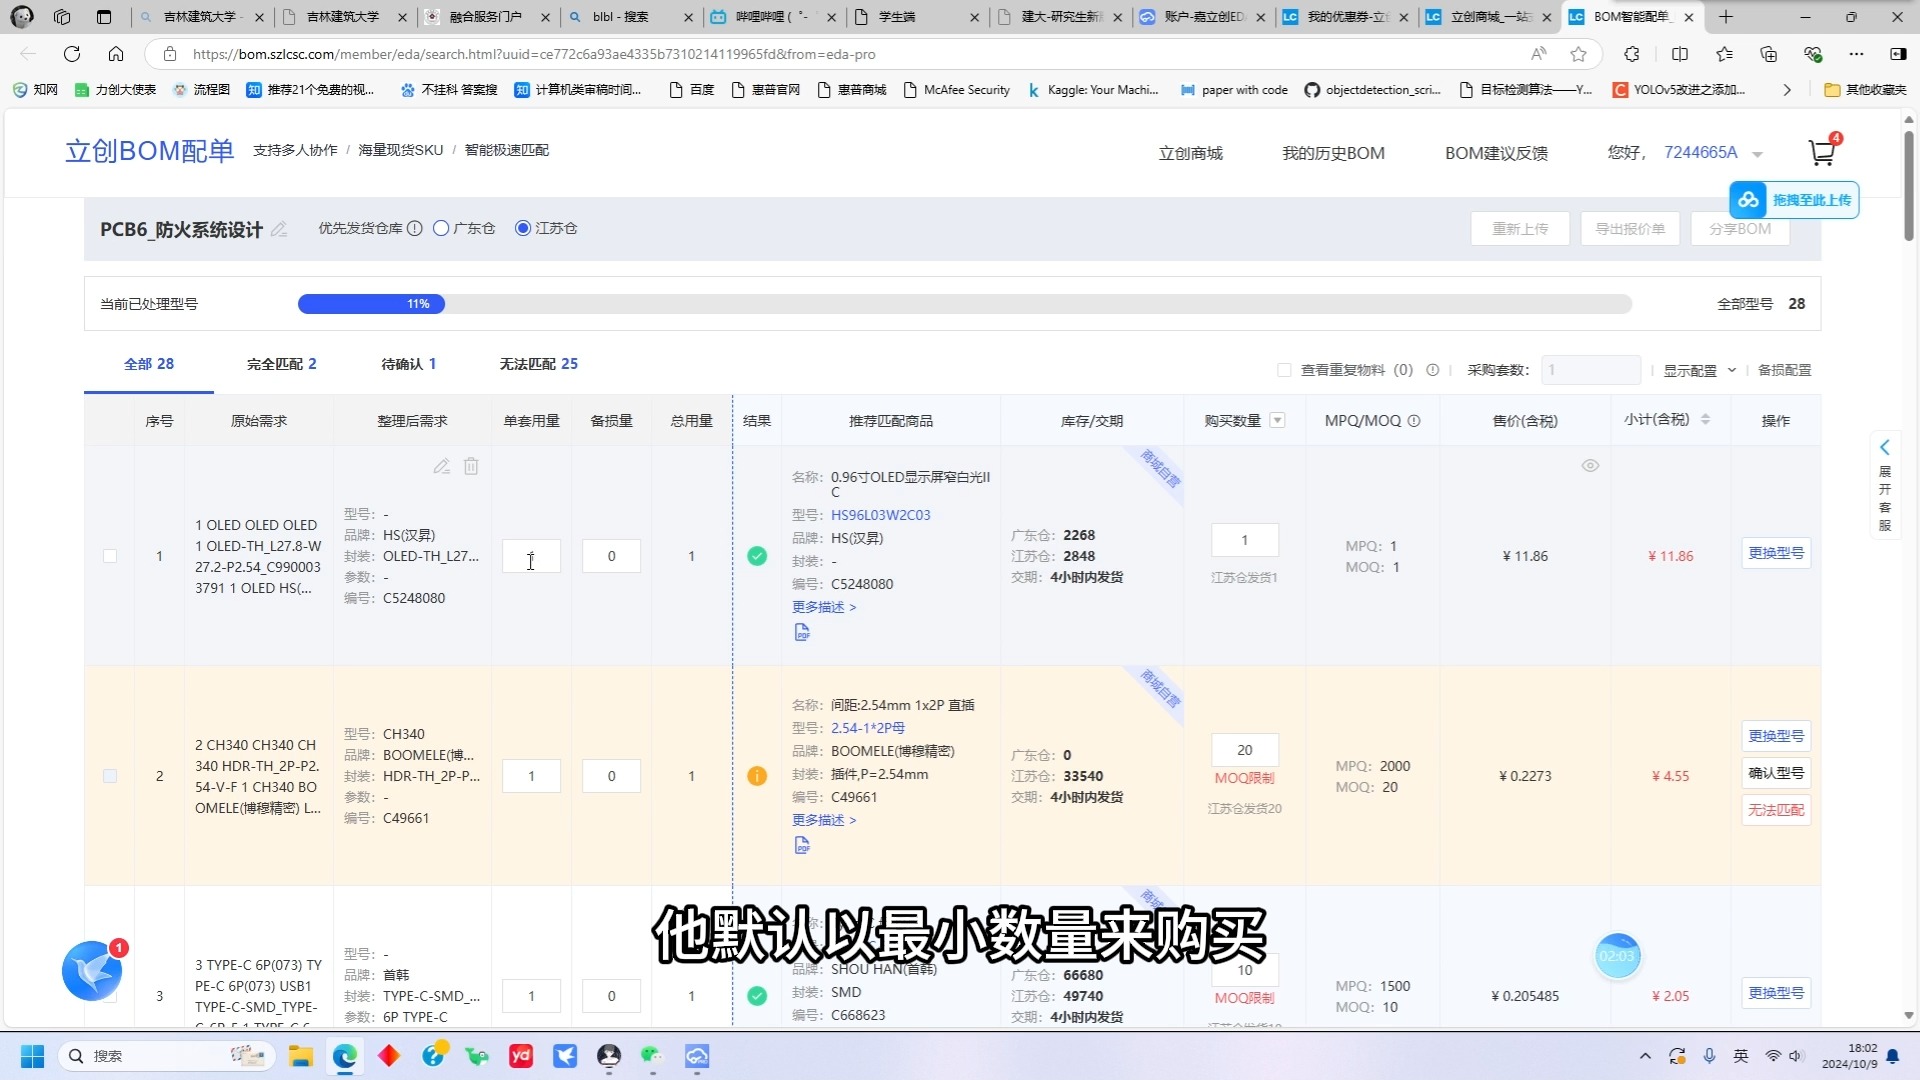The image size is (1920, 1080).
Task: Click 分享BOM button
Action: (1740, 229)
